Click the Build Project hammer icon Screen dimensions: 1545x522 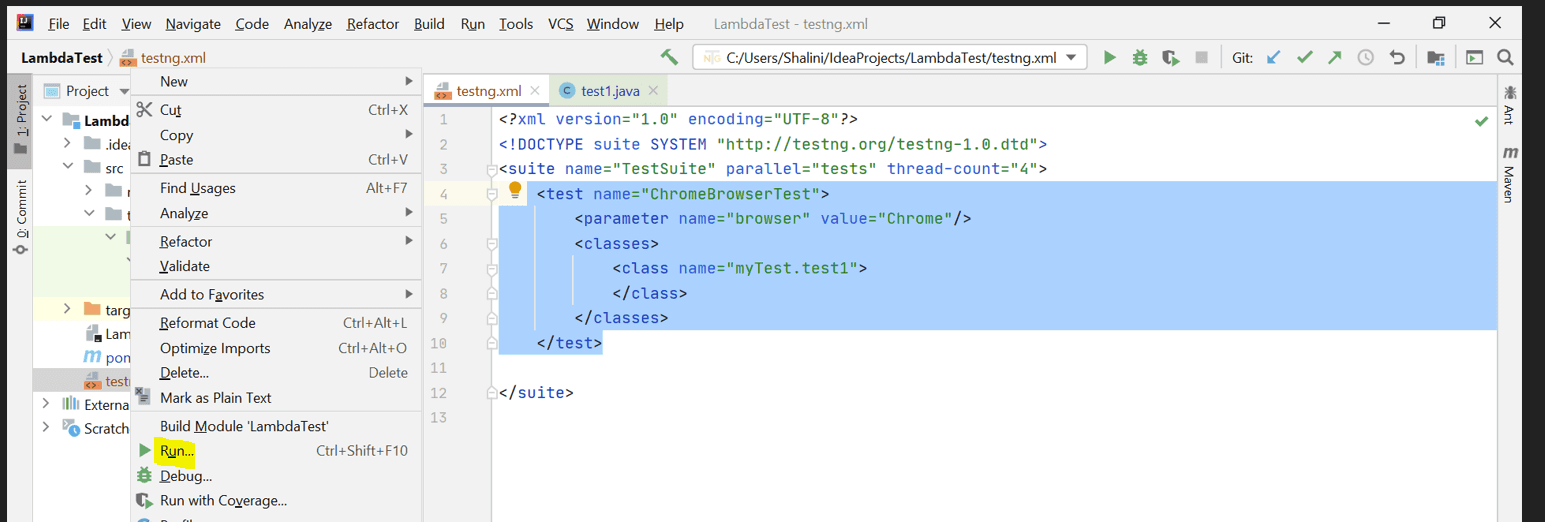pos(669,58)
